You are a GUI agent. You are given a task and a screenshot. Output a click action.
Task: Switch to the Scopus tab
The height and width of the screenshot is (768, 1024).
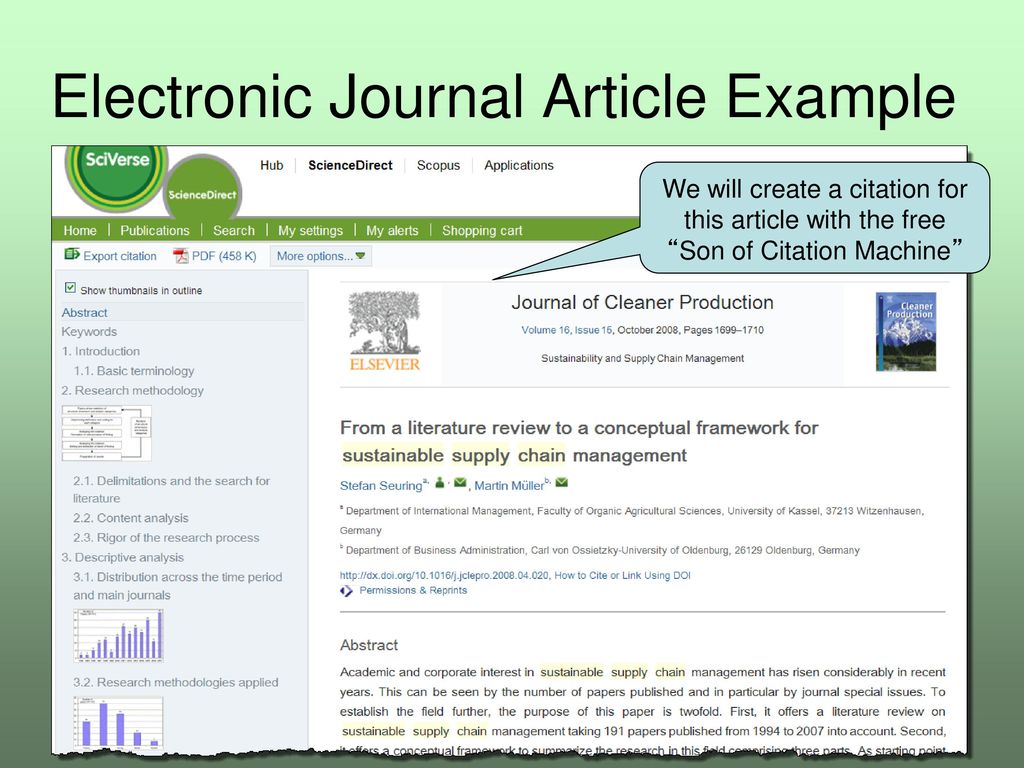(438, 165)
